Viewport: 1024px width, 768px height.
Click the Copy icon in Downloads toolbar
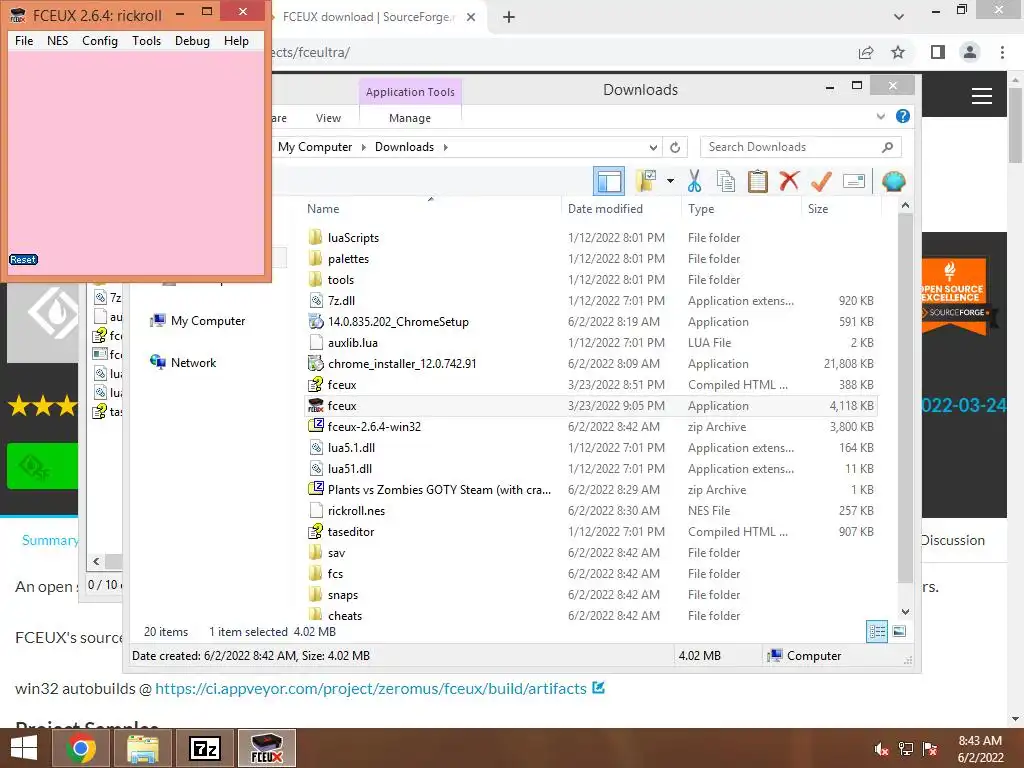click(x=726, y=181)
